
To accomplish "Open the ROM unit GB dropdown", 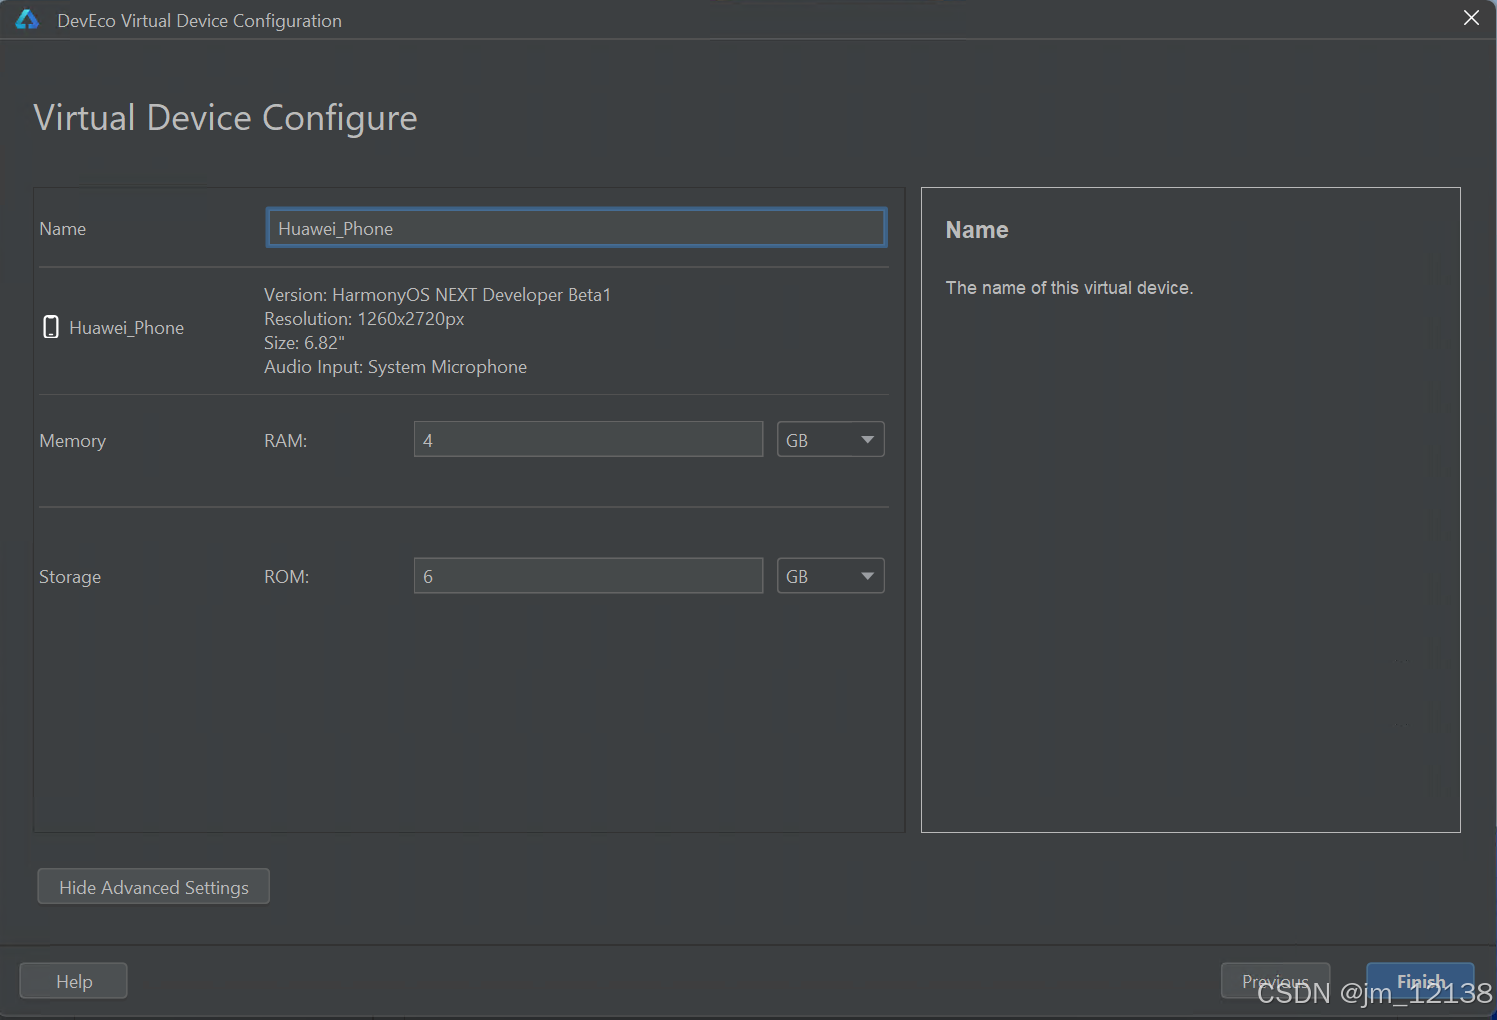I will pyautogui.click(x=830, y=576).
